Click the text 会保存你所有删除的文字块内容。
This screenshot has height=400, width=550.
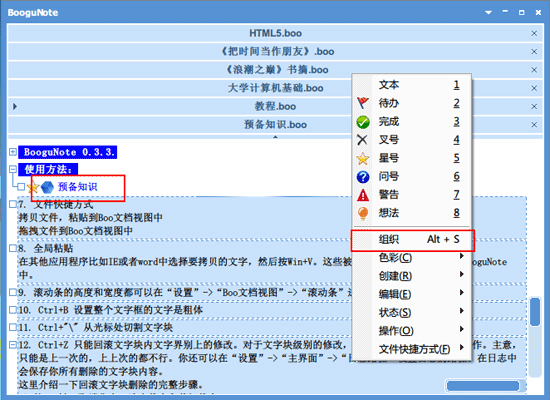(90, 371)
